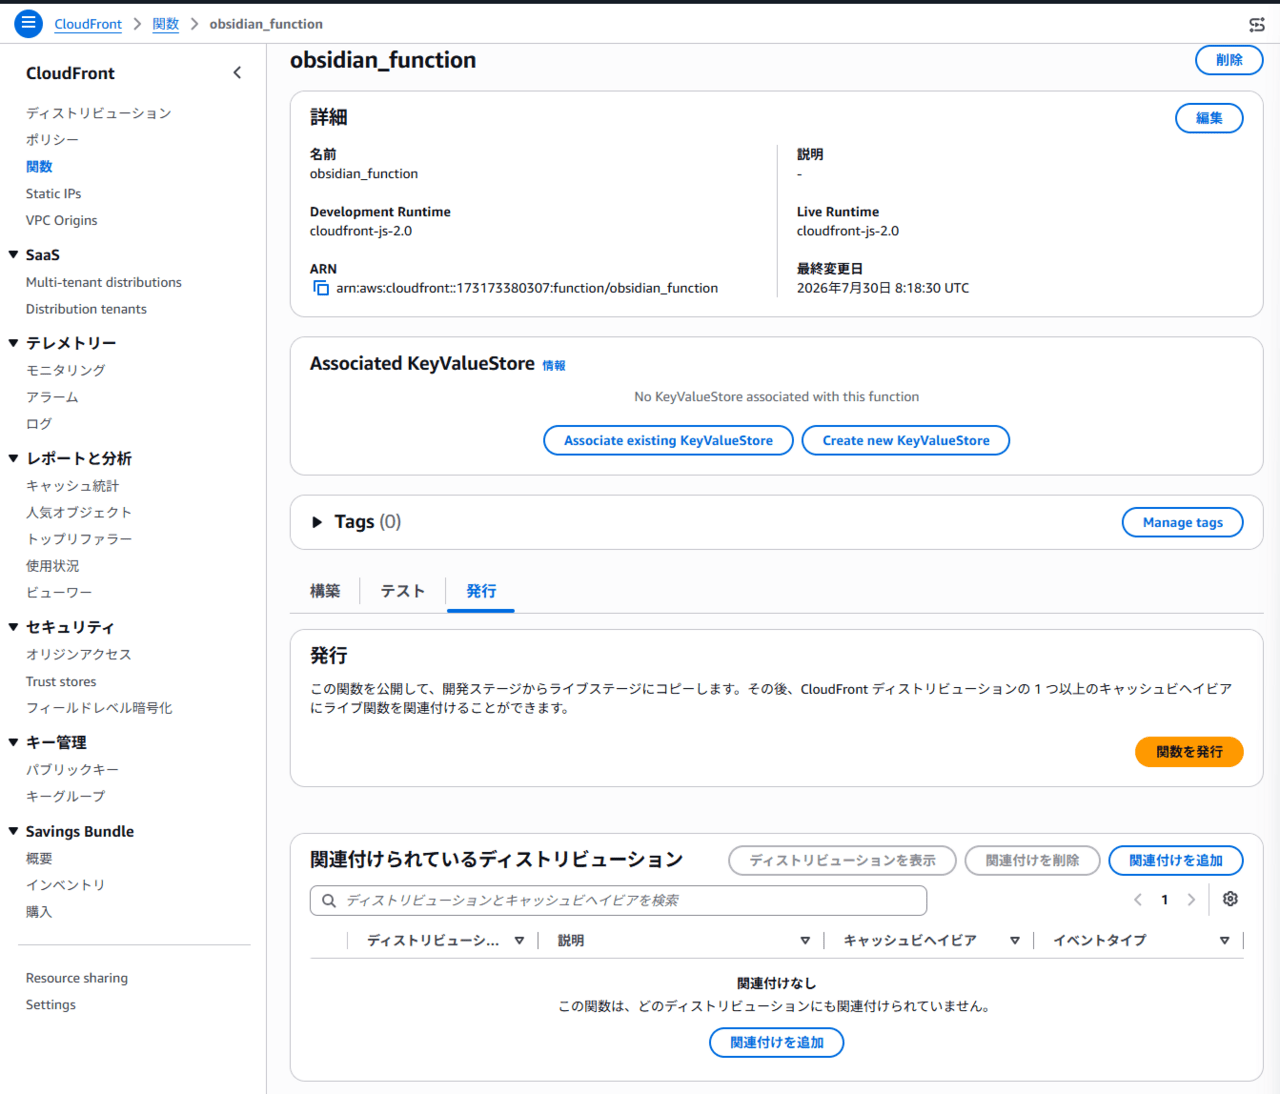Open ログ in sidebar
1280x1094 pixels.
[39, 424]
